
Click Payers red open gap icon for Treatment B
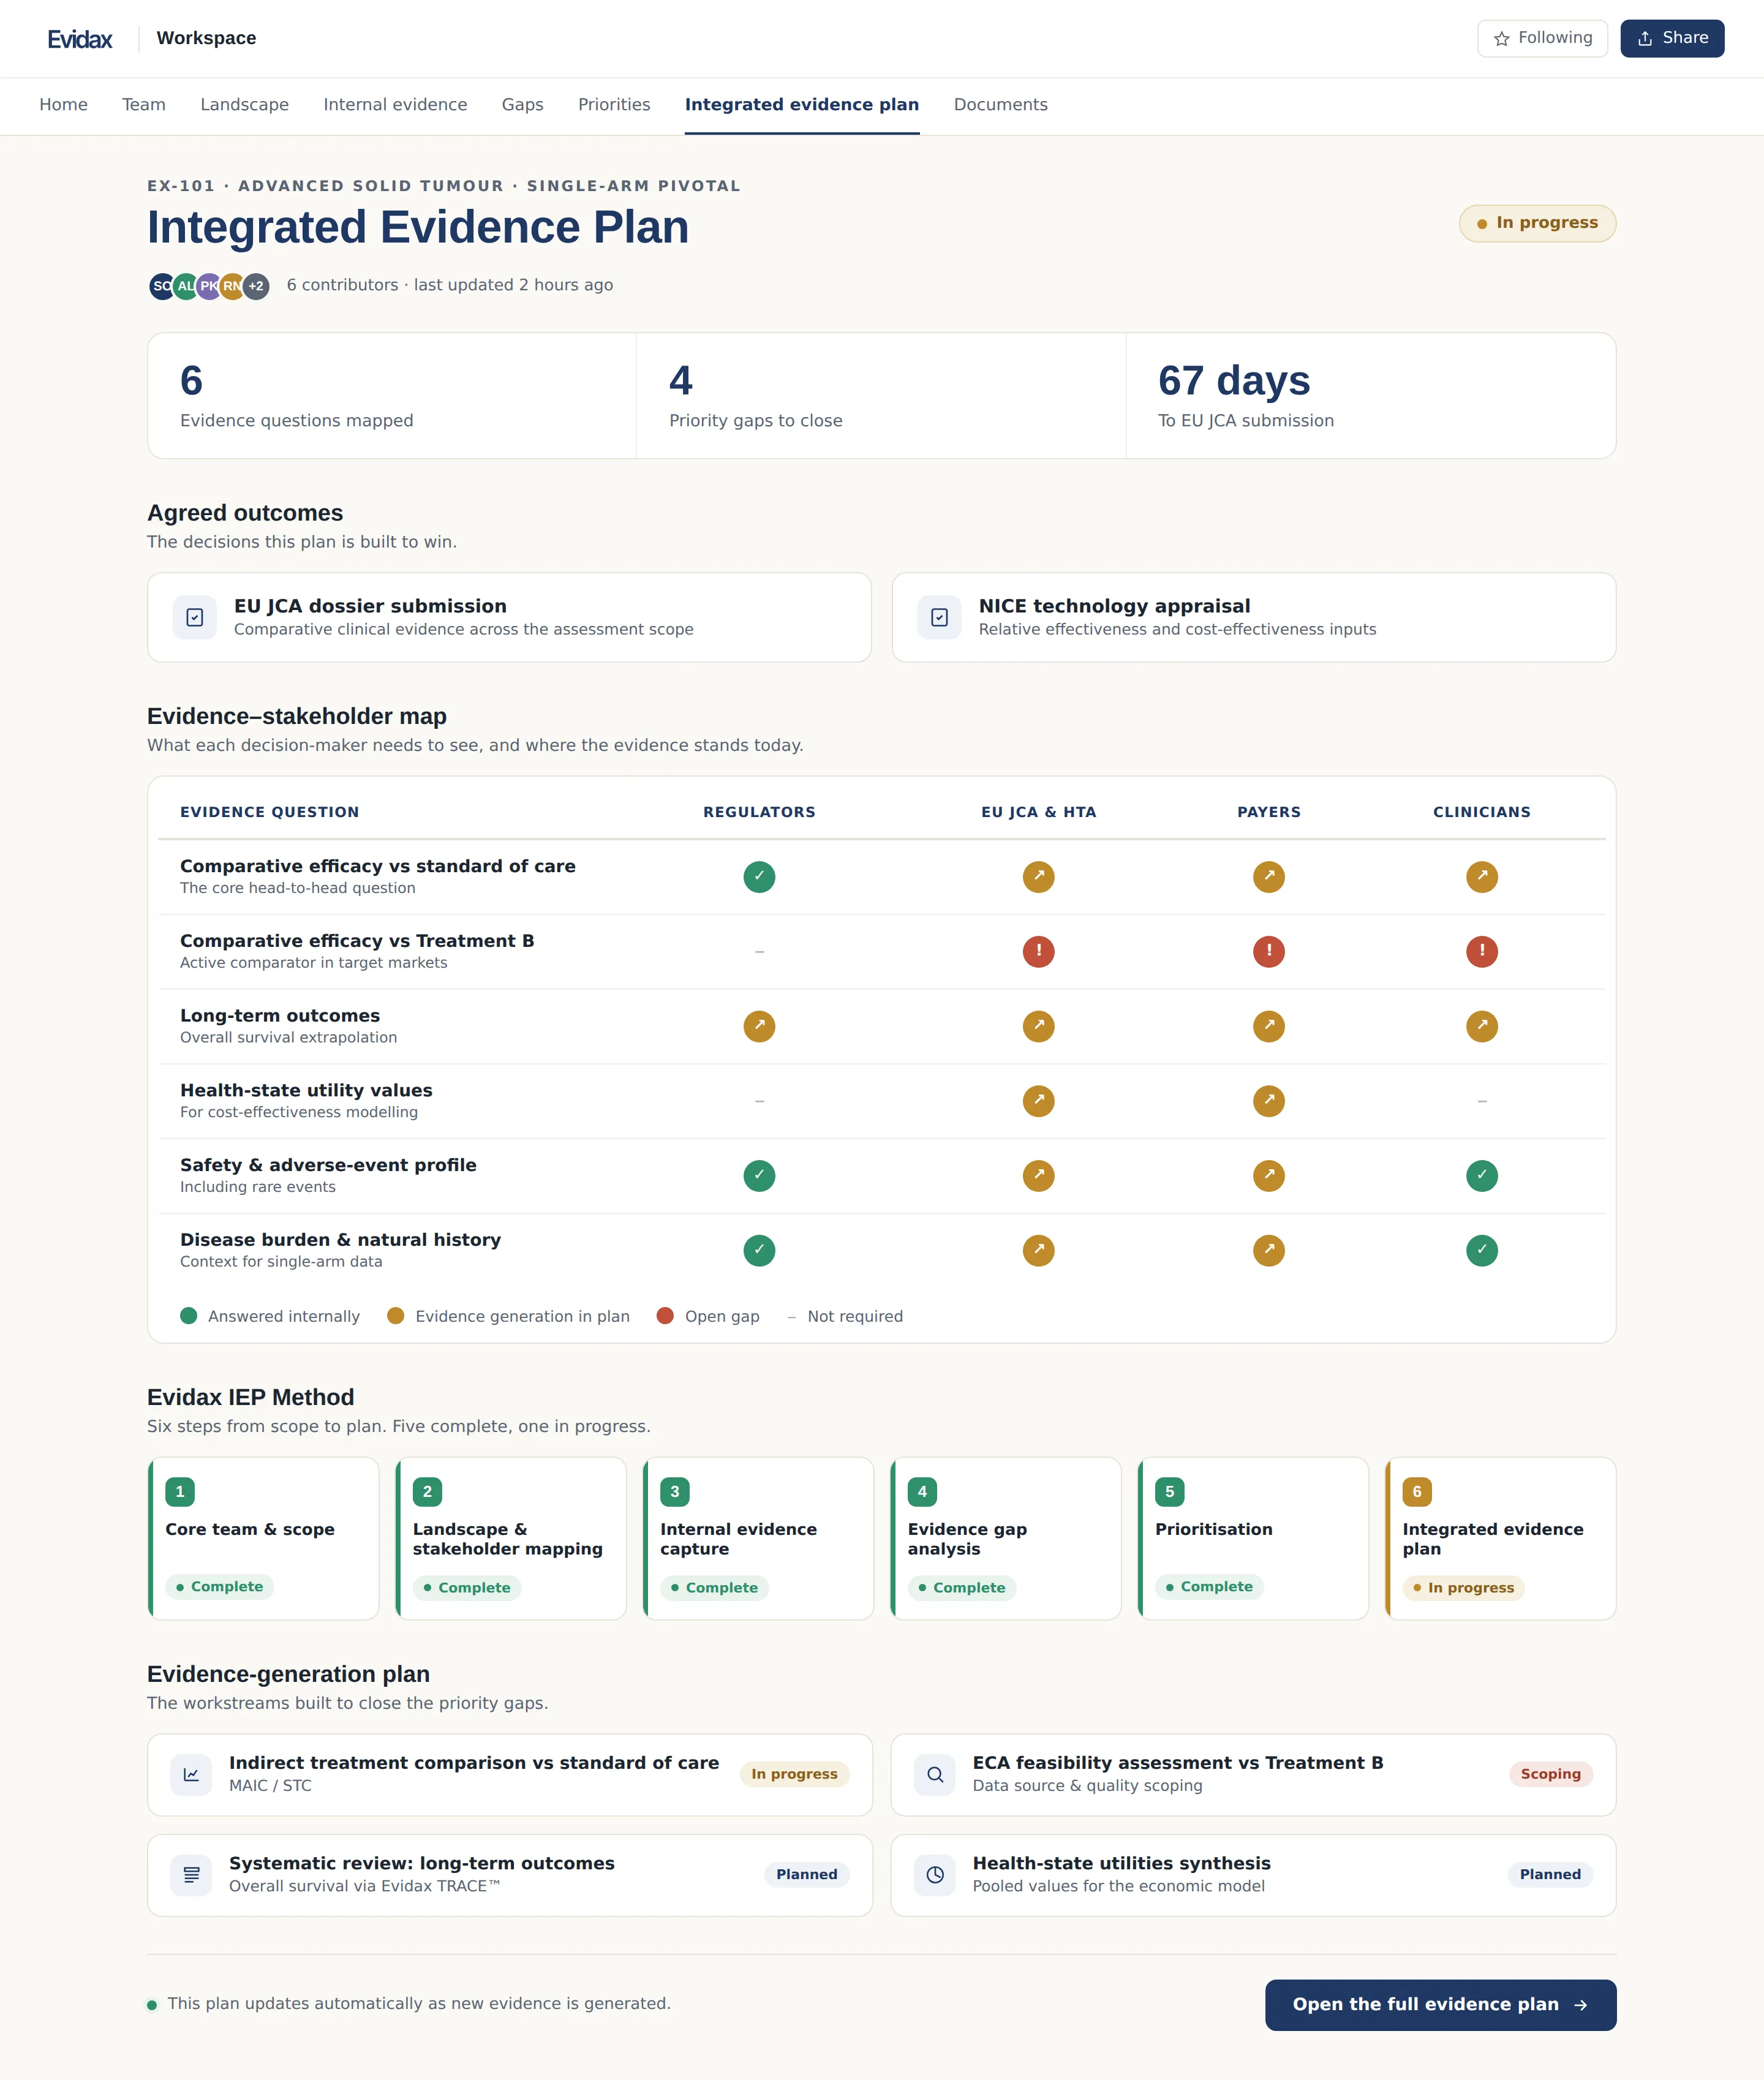pos(1269,952)
